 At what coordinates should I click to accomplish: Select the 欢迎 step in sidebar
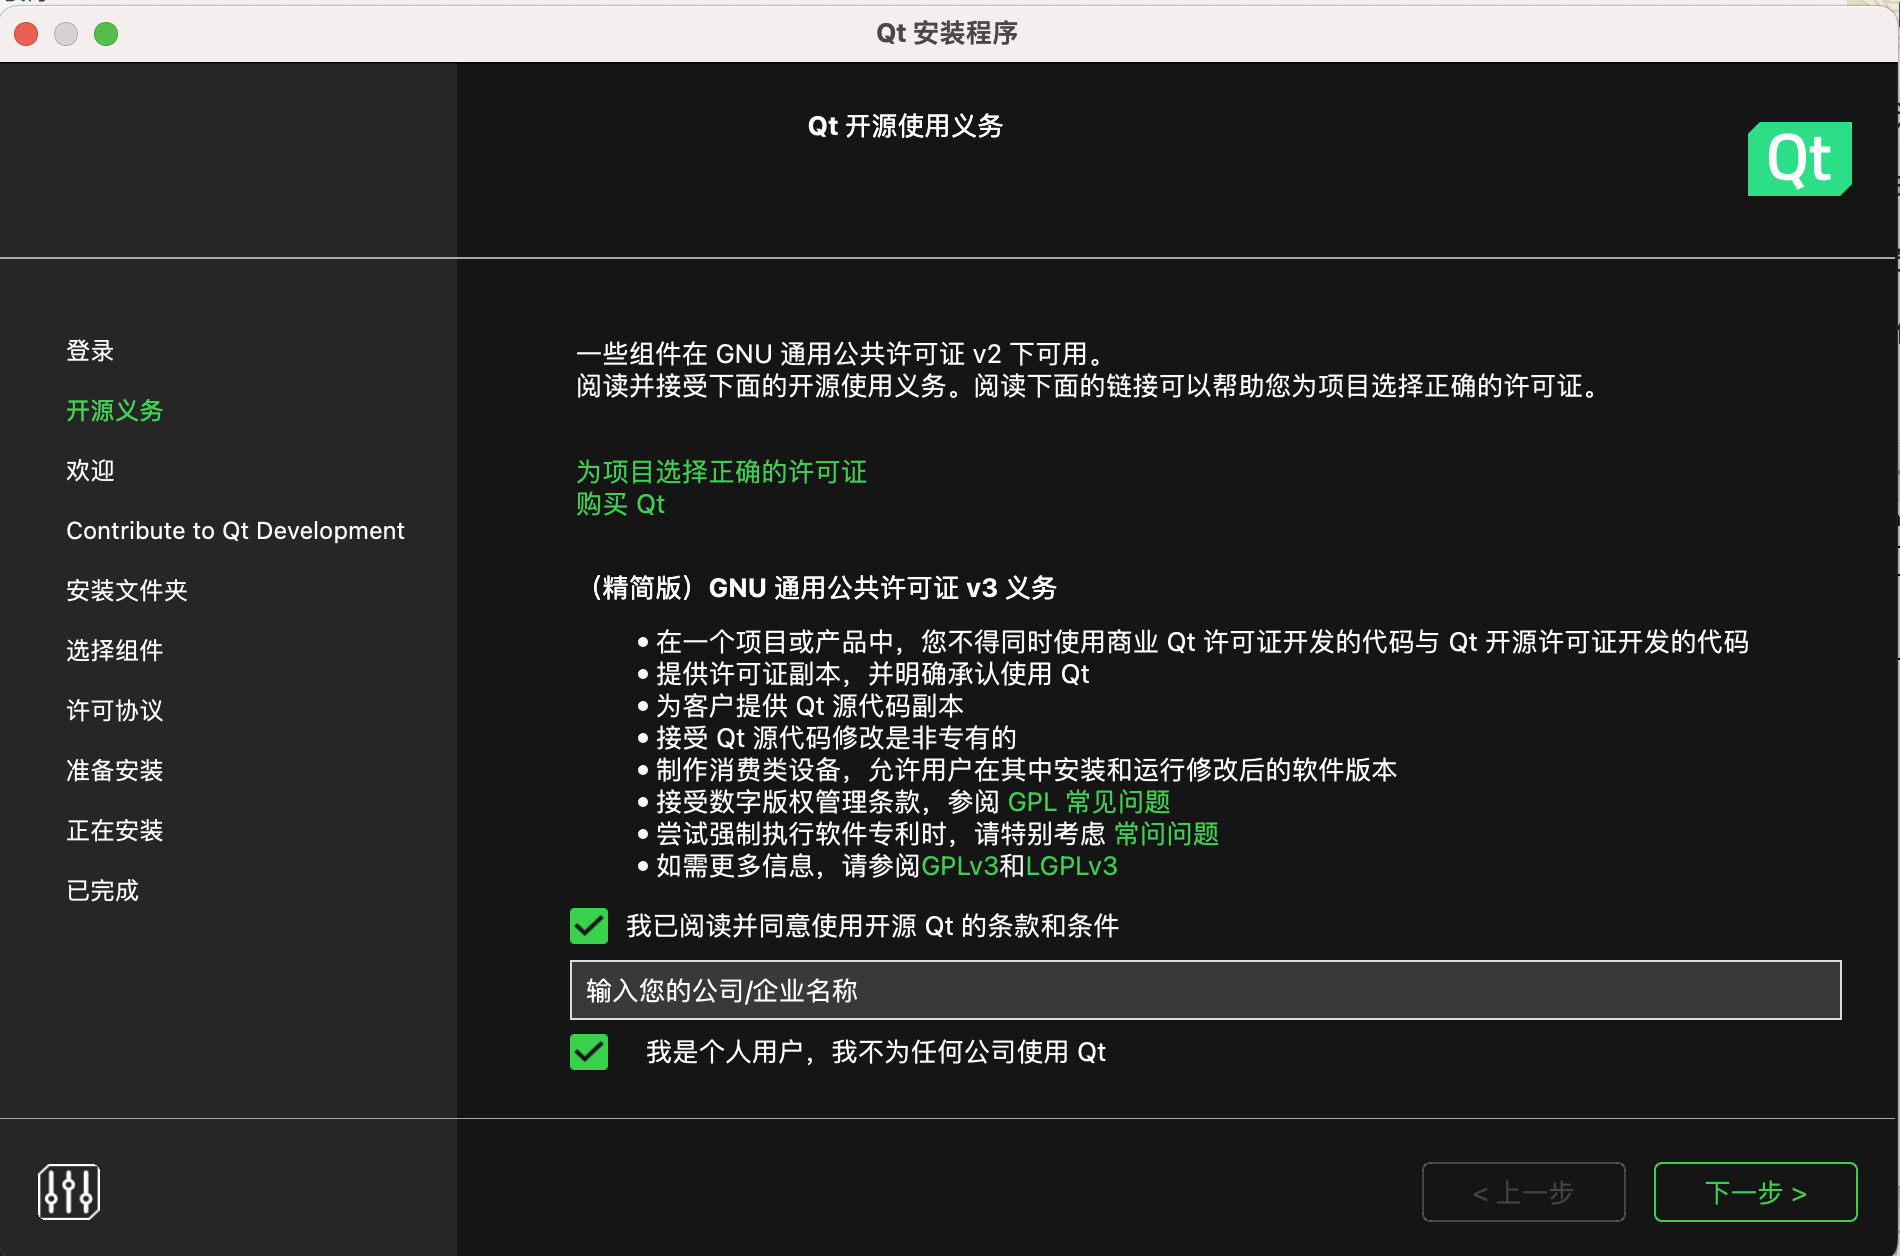pos(90,471)
